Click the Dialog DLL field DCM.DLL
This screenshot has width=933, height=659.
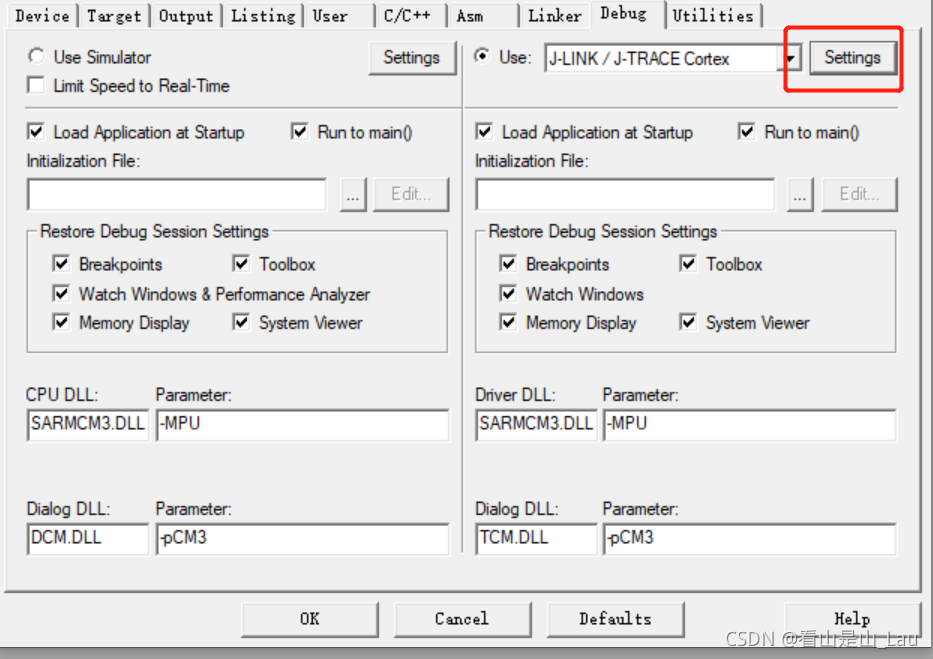[x=88, y=538]
